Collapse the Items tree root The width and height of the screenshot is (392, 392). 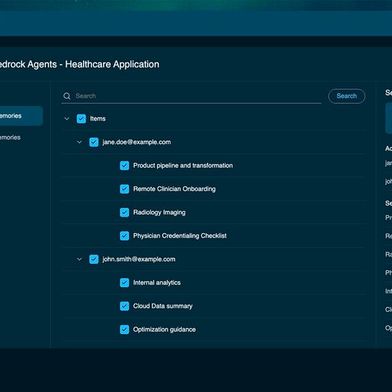67,119
